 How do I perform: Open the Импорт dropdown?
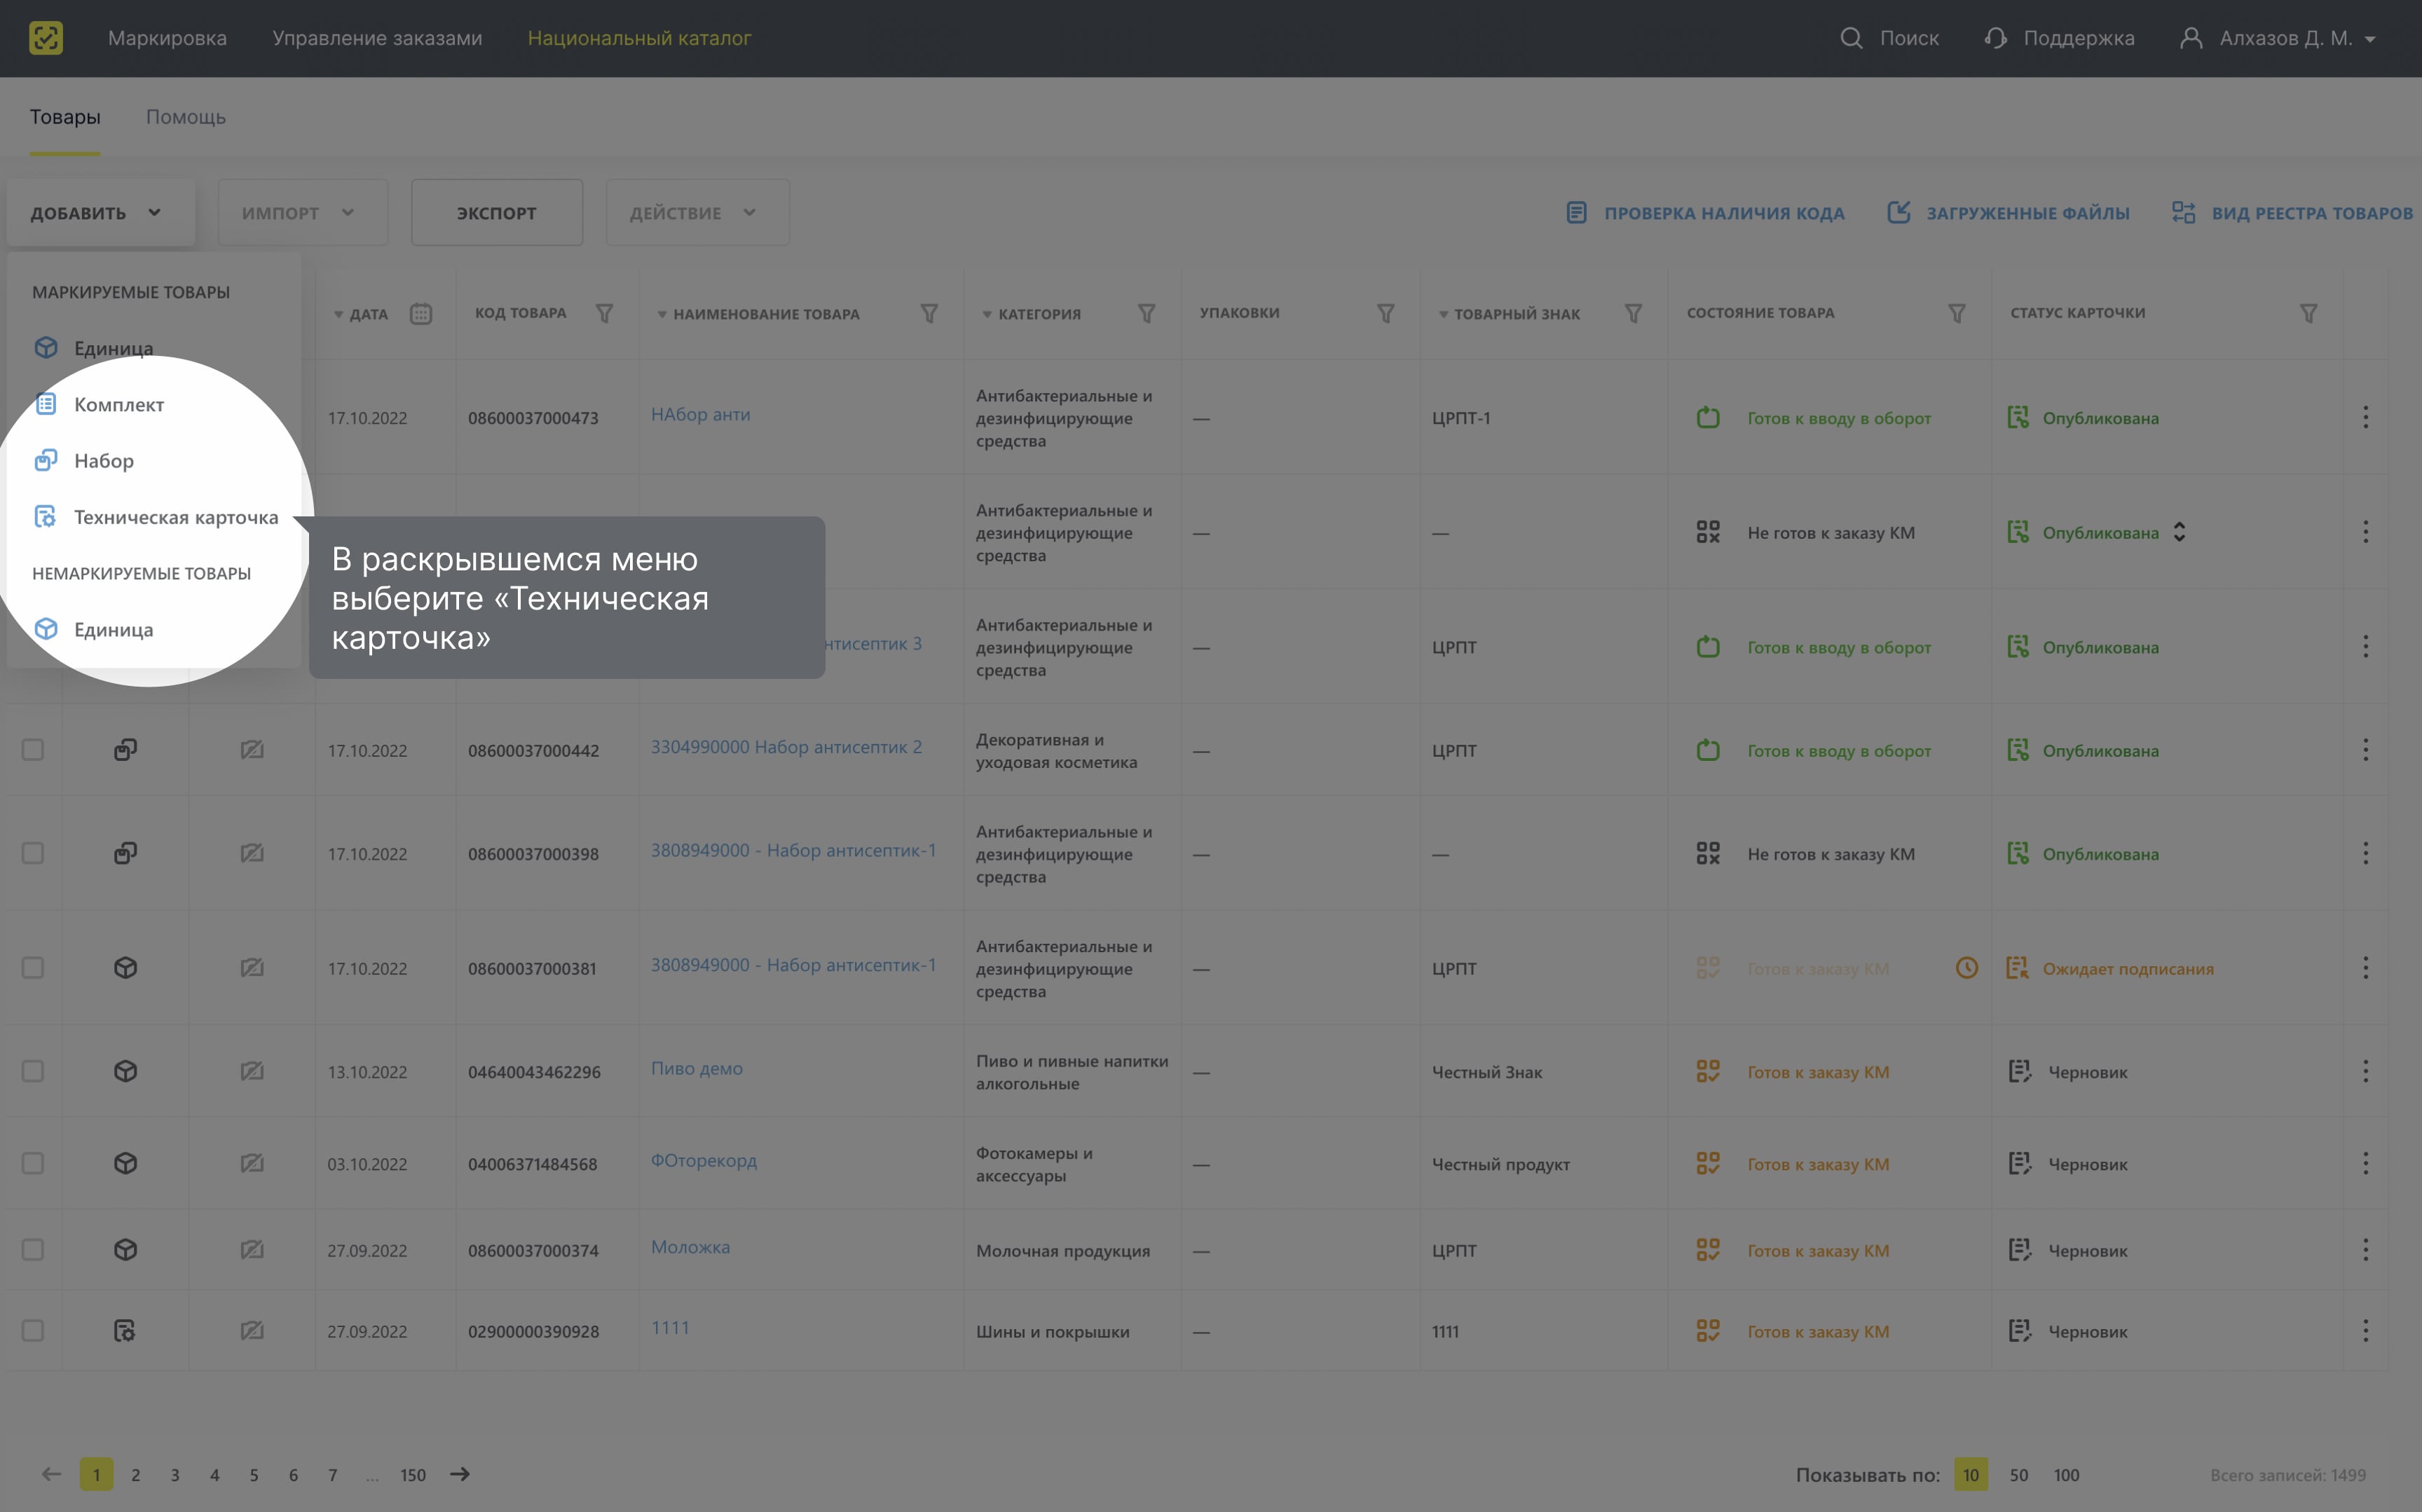pos(303,212)
